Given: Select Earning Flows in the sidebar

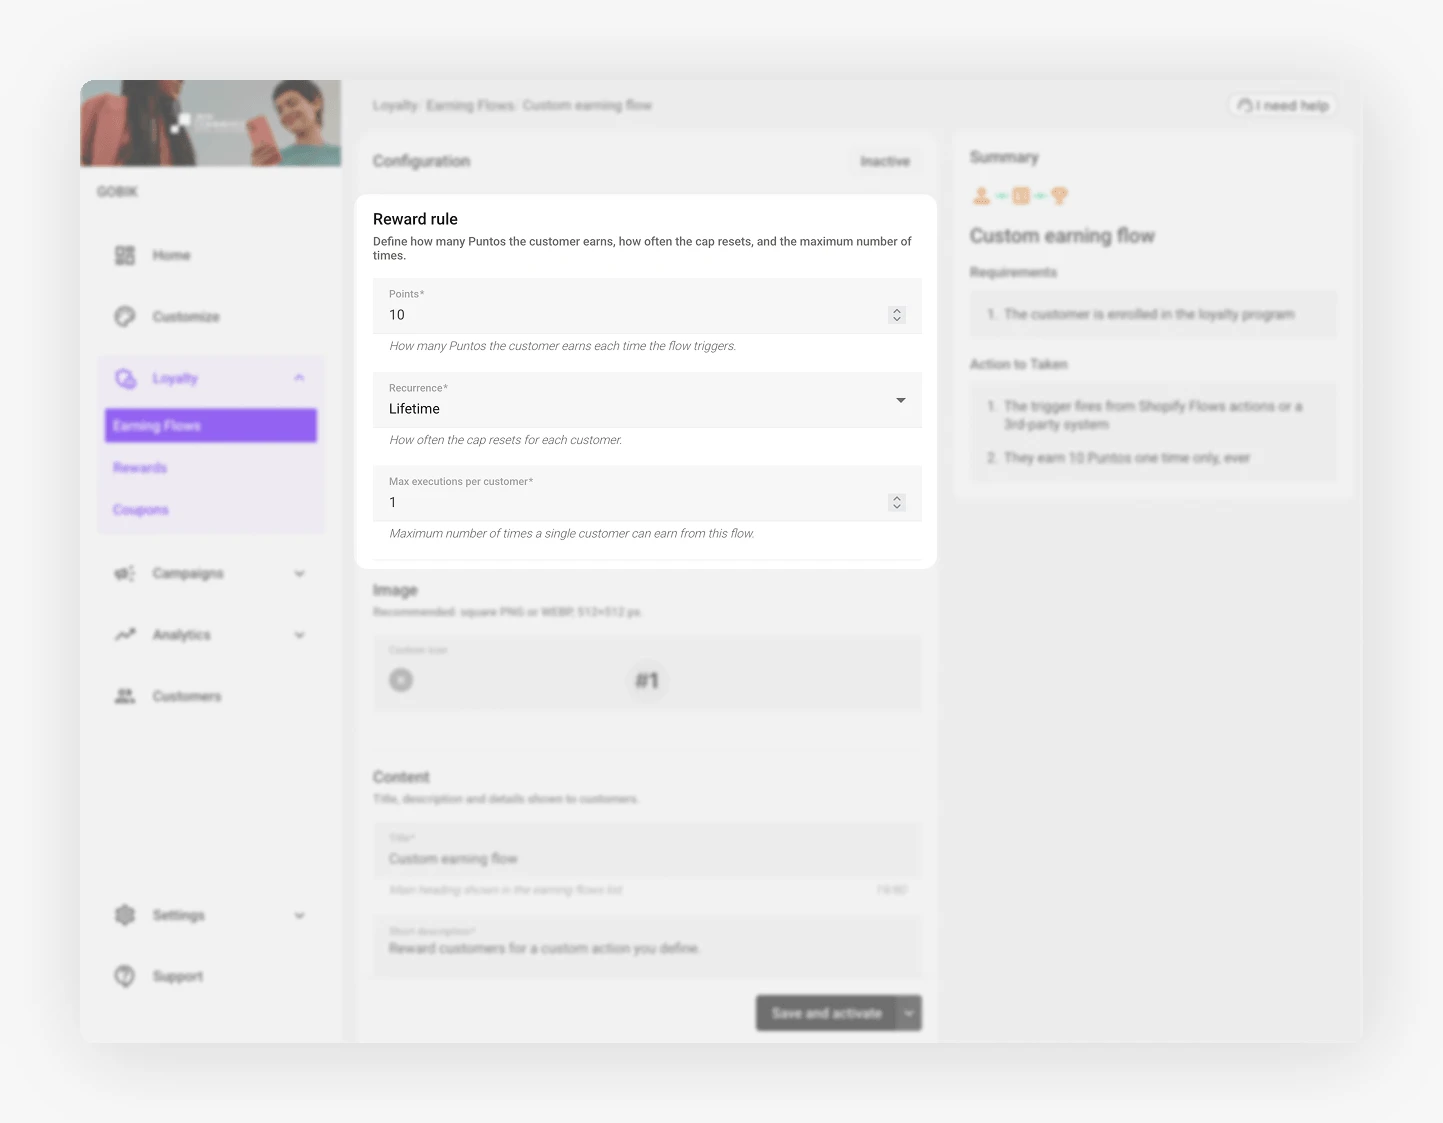Looking at the screenshot, I should tap(211, 425).
